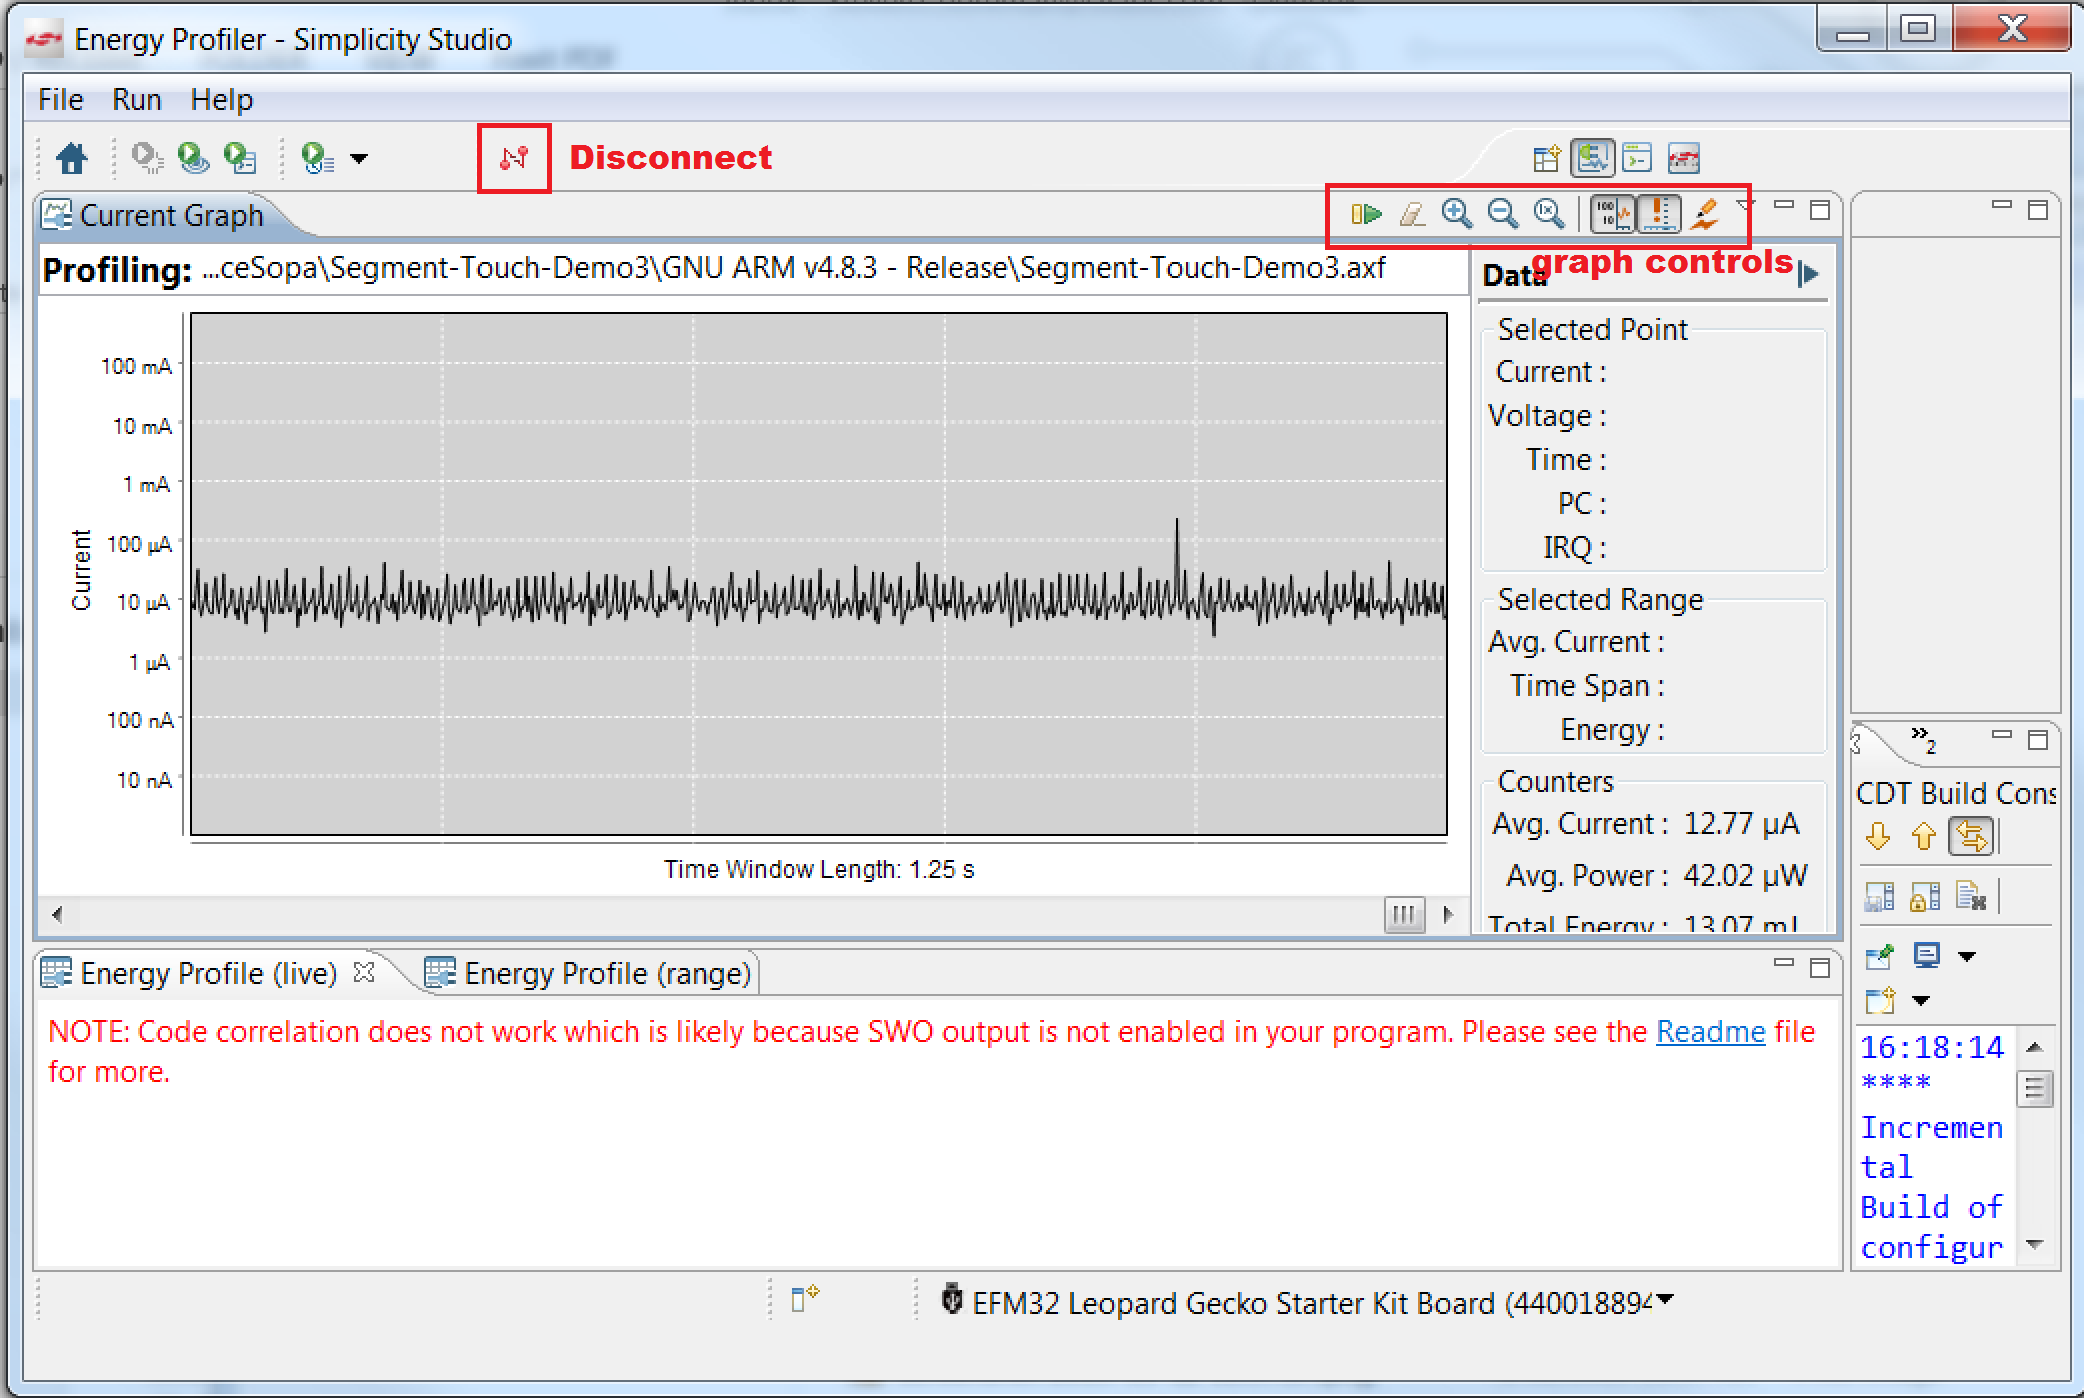Expand the device selector dropdown in status bar

coord(1665,1299)
